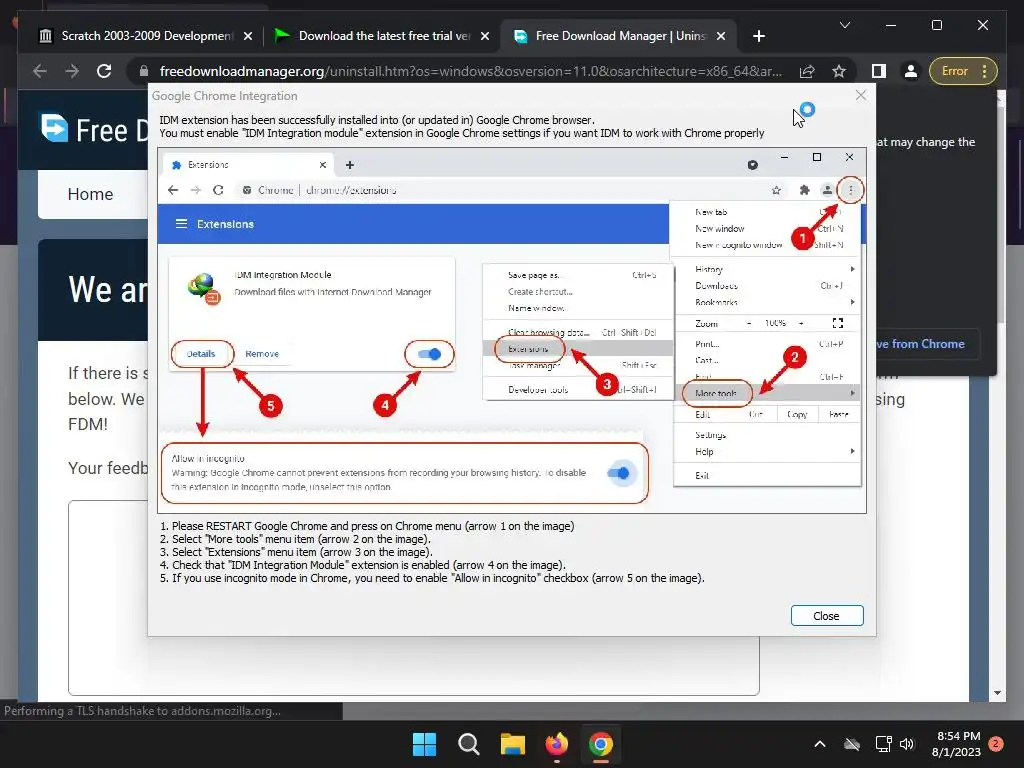Click the page scrollbar down arrow
The image size is (1024, 768).
pos(997,693)
